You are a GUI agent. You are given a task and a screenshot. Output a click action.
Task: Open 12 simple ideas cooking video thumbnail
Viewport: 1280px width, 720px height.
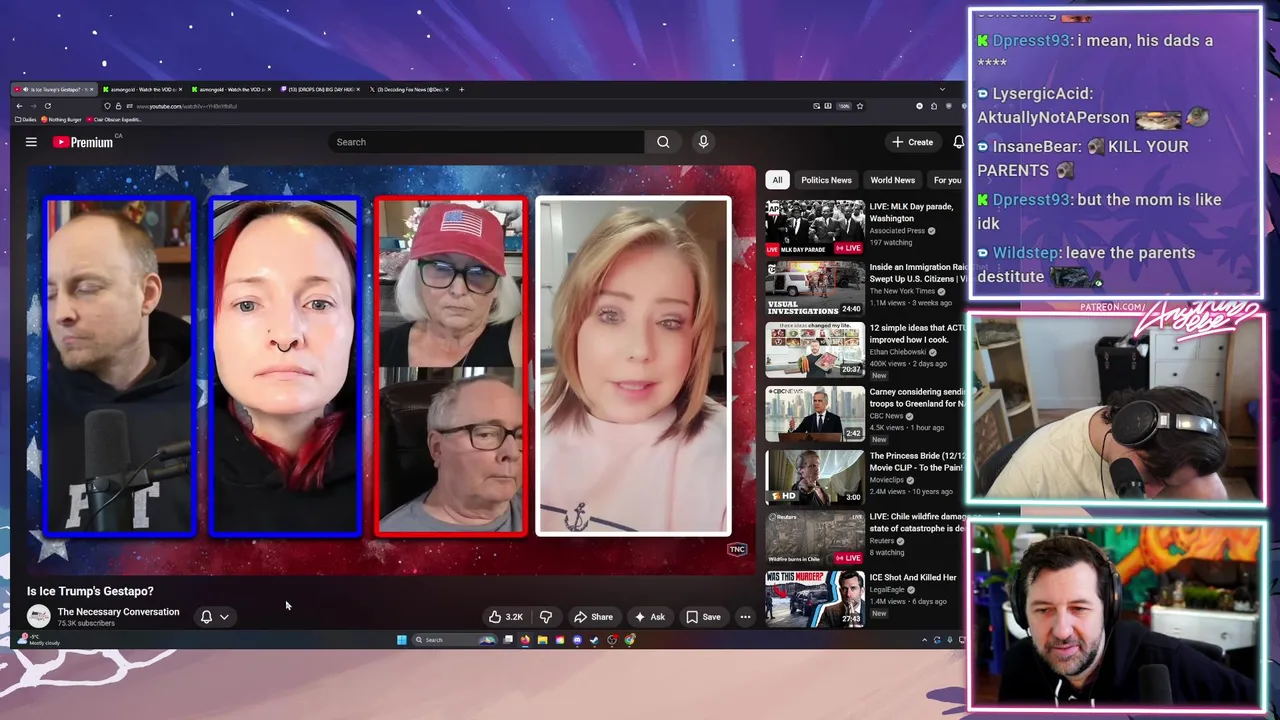[815, 350]
